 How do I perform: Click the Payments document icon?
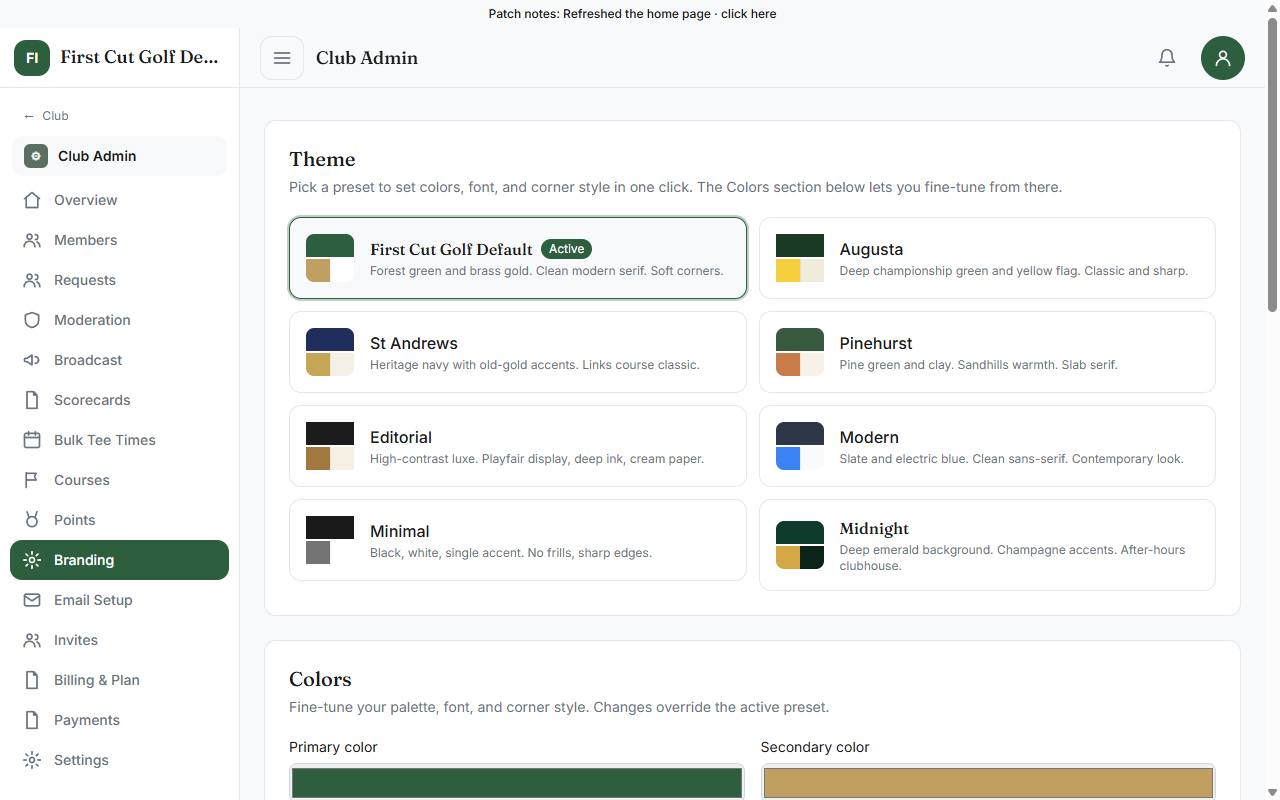point(32,720)
